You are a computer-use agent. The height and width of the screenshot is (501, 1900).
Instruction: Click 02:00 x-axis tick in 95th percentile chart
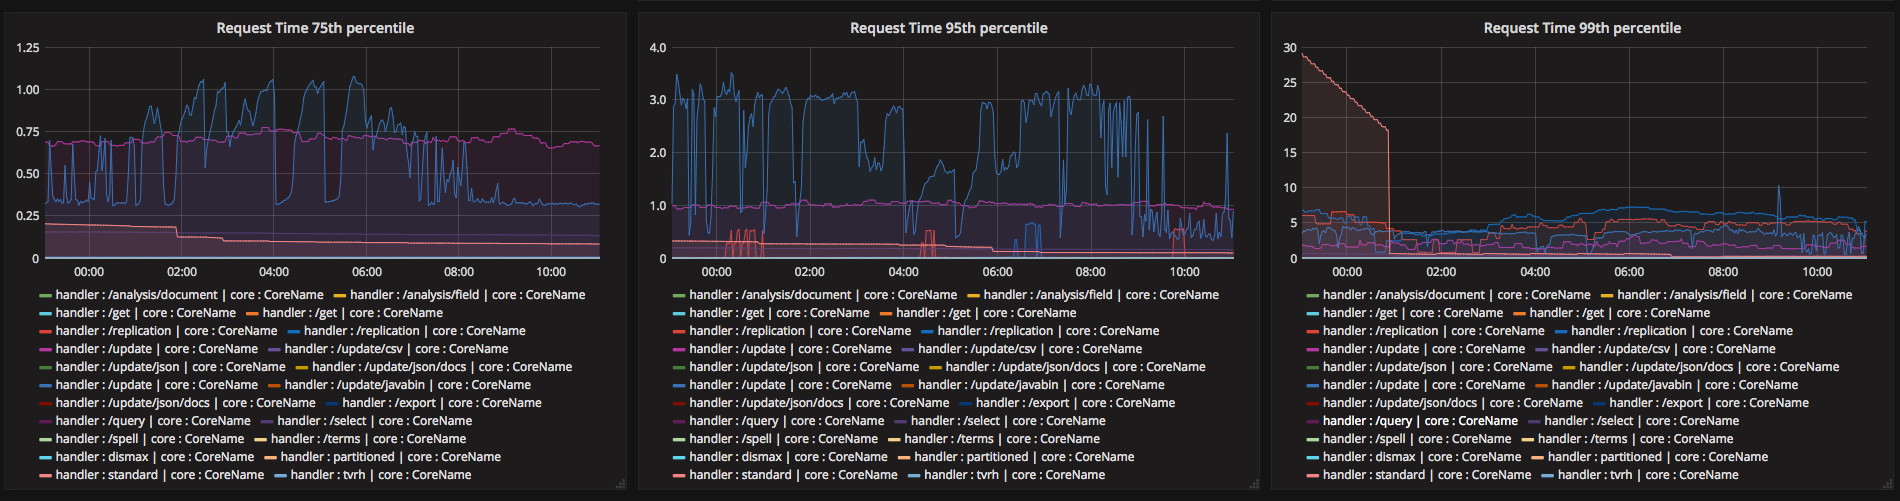(x=810, y=272)
